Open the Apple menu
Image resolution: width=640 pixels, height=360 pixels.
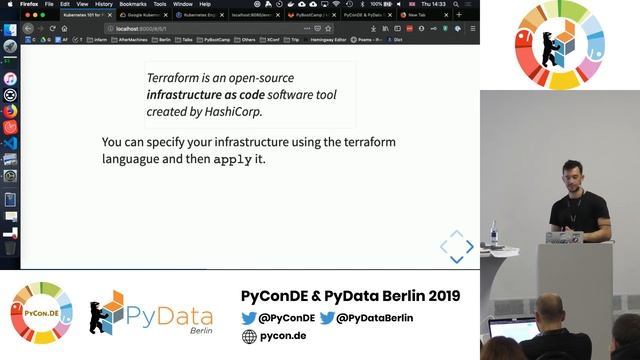[x=10, y=4]
